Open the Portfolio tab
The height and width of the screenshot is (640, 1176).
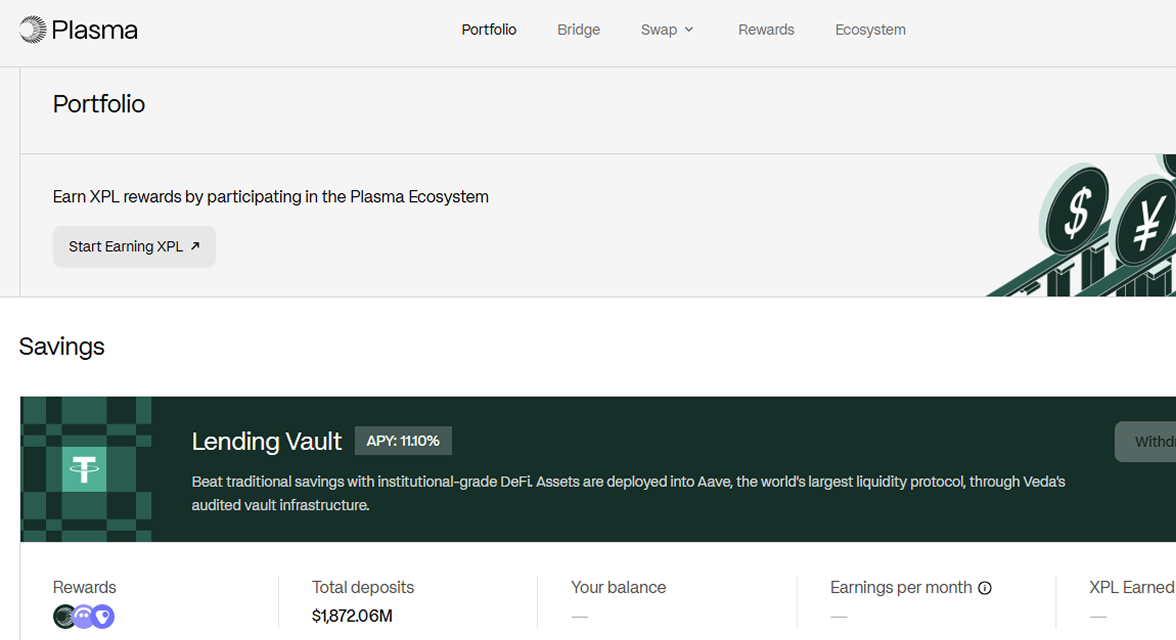(489, 30)
